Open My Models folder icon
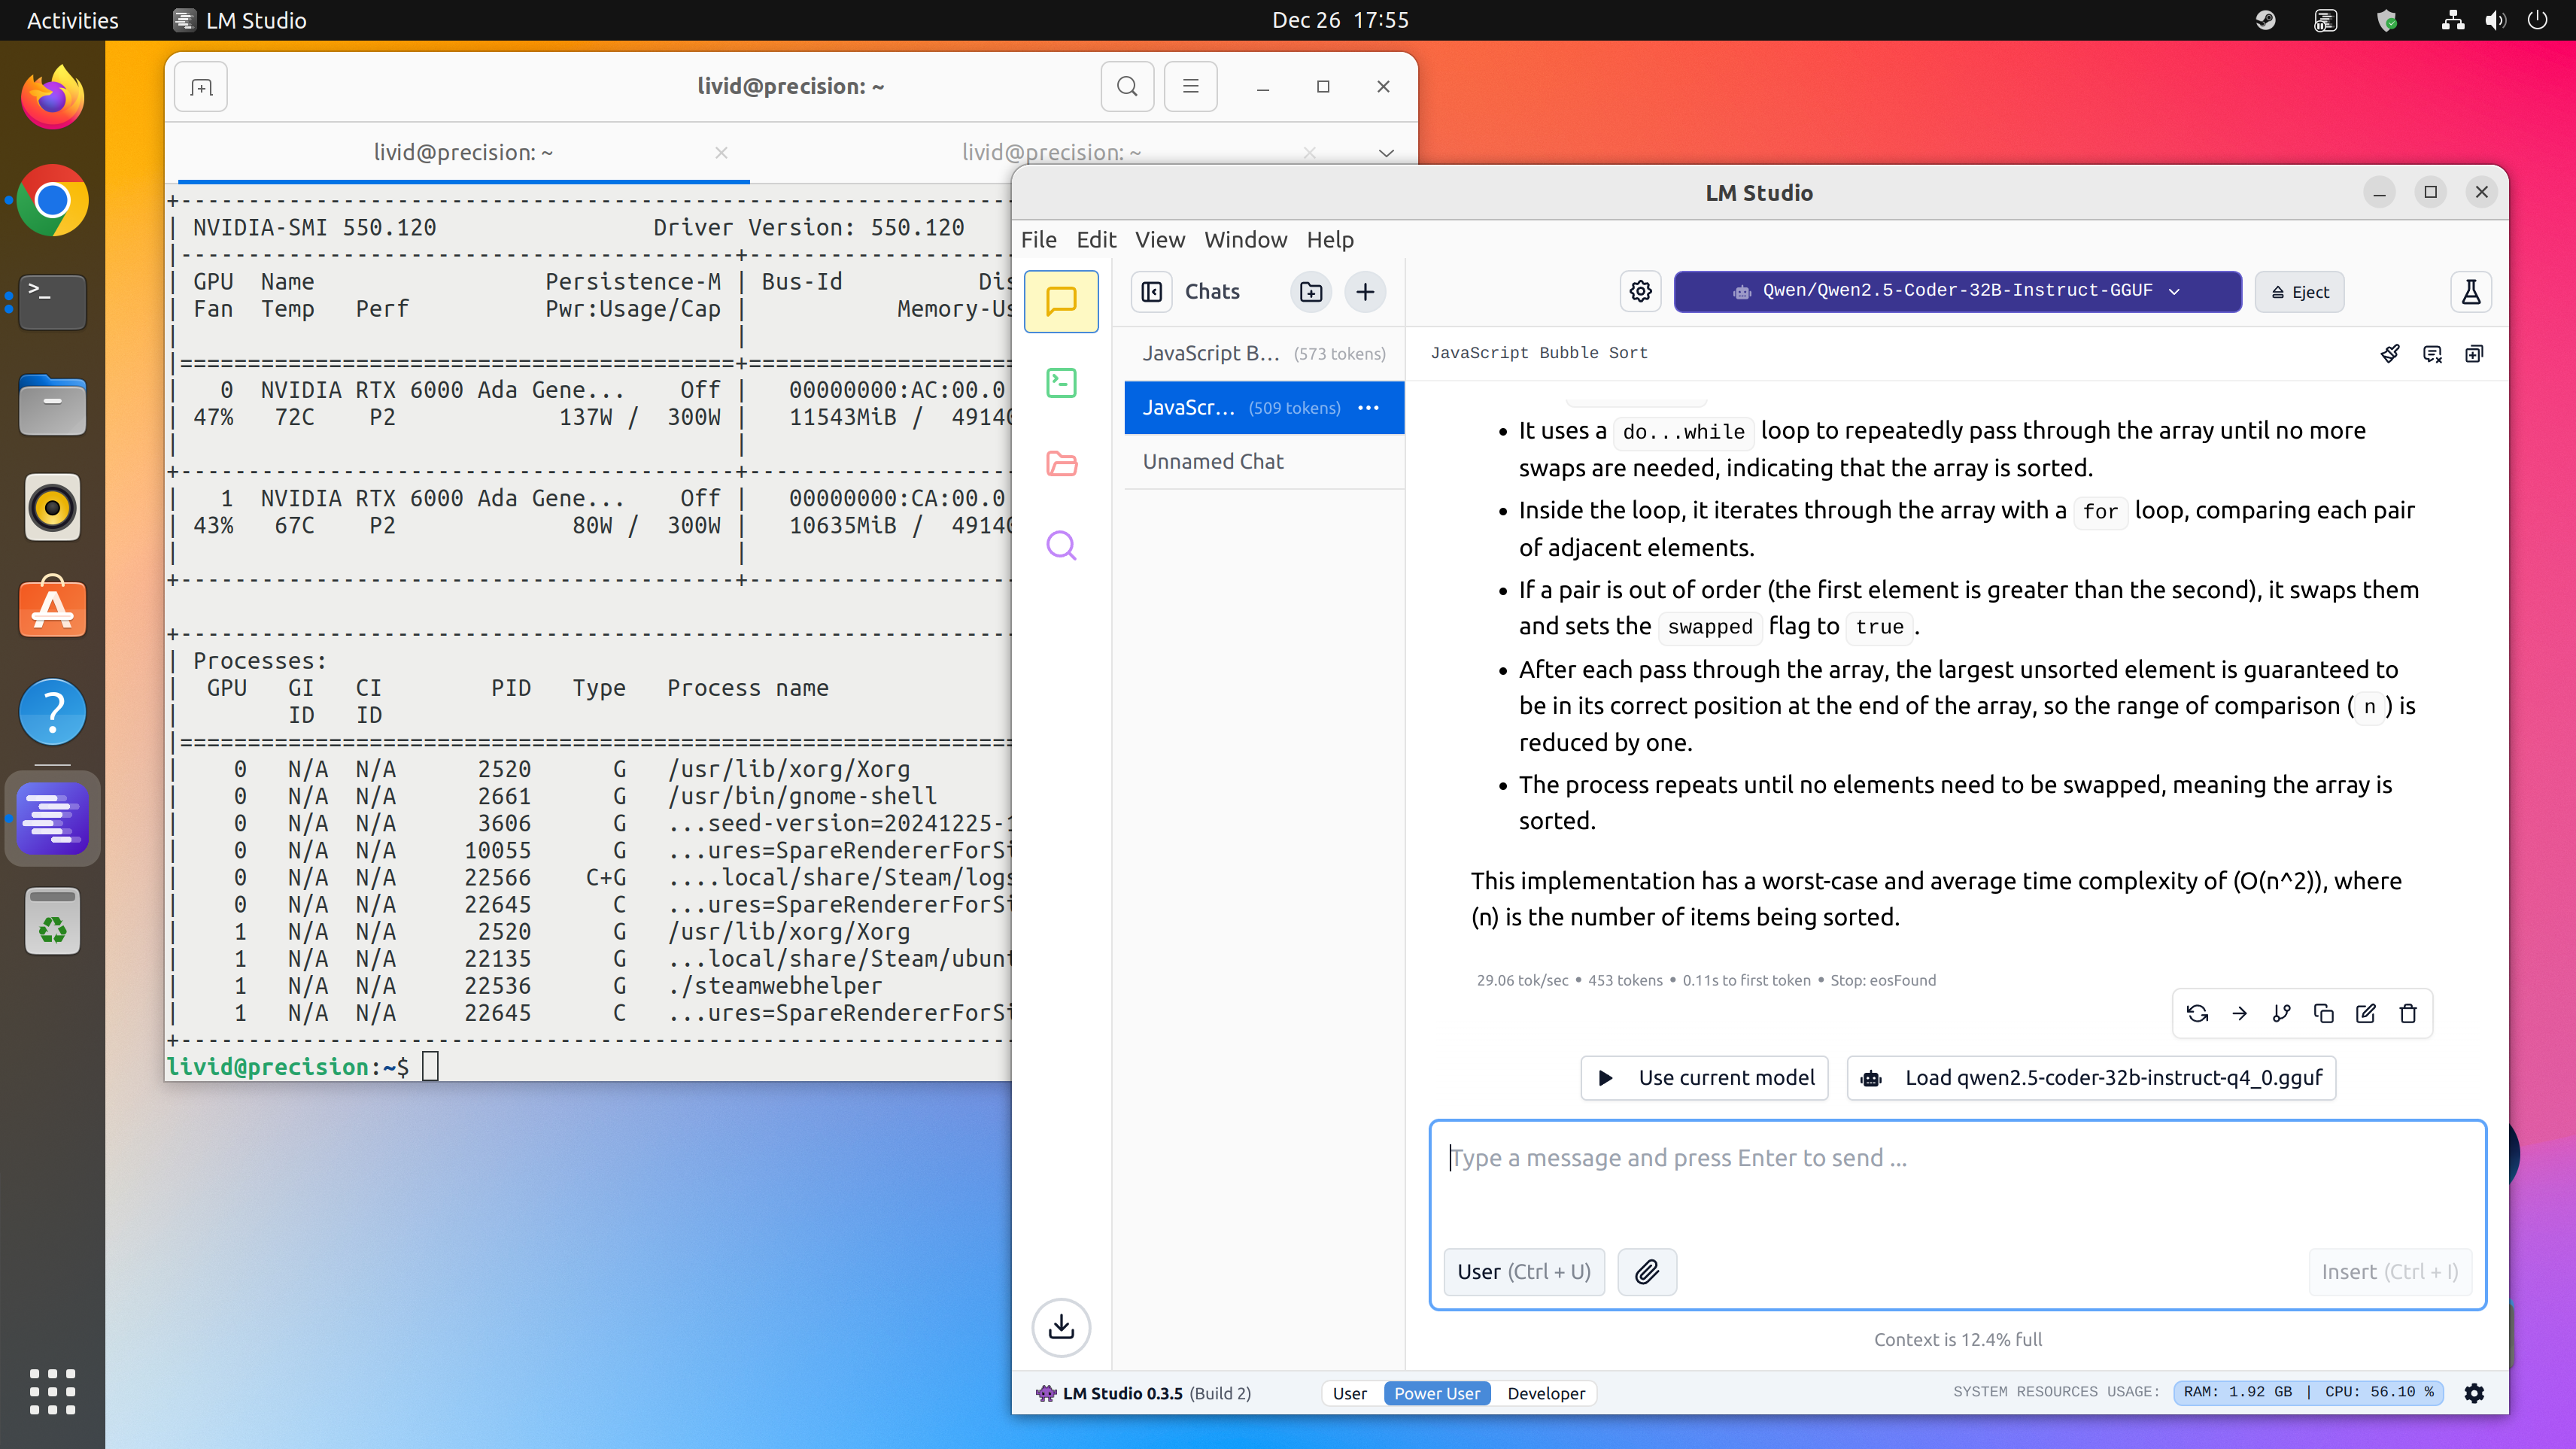 [1061, 464]
